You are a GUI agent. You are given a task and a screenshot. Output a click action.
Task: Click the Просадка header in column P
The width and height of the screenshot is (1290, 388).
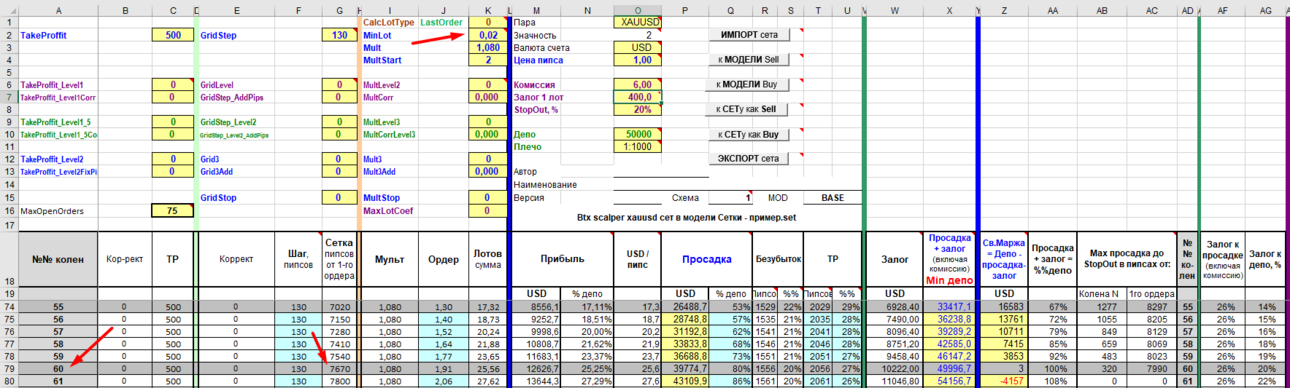point(706,258)
